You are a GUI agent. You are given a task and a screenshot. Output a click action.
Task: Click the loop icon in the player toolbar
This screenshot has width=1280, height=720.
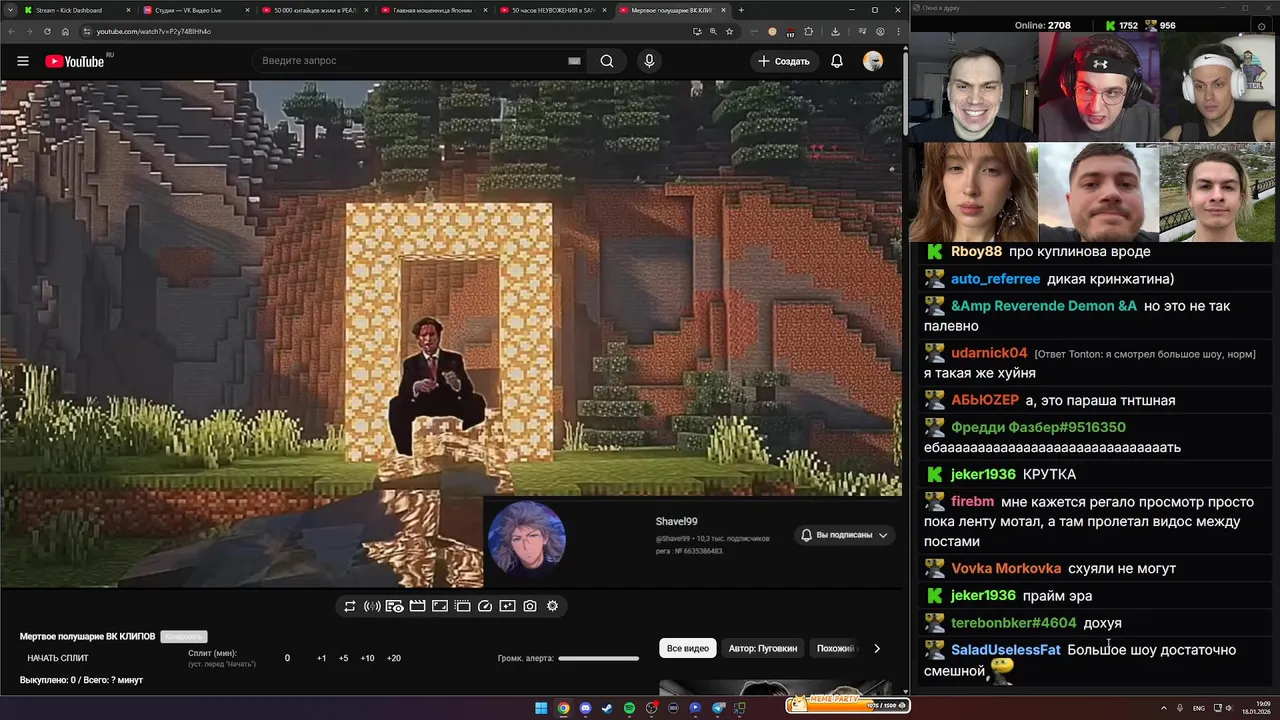[350, 606]
